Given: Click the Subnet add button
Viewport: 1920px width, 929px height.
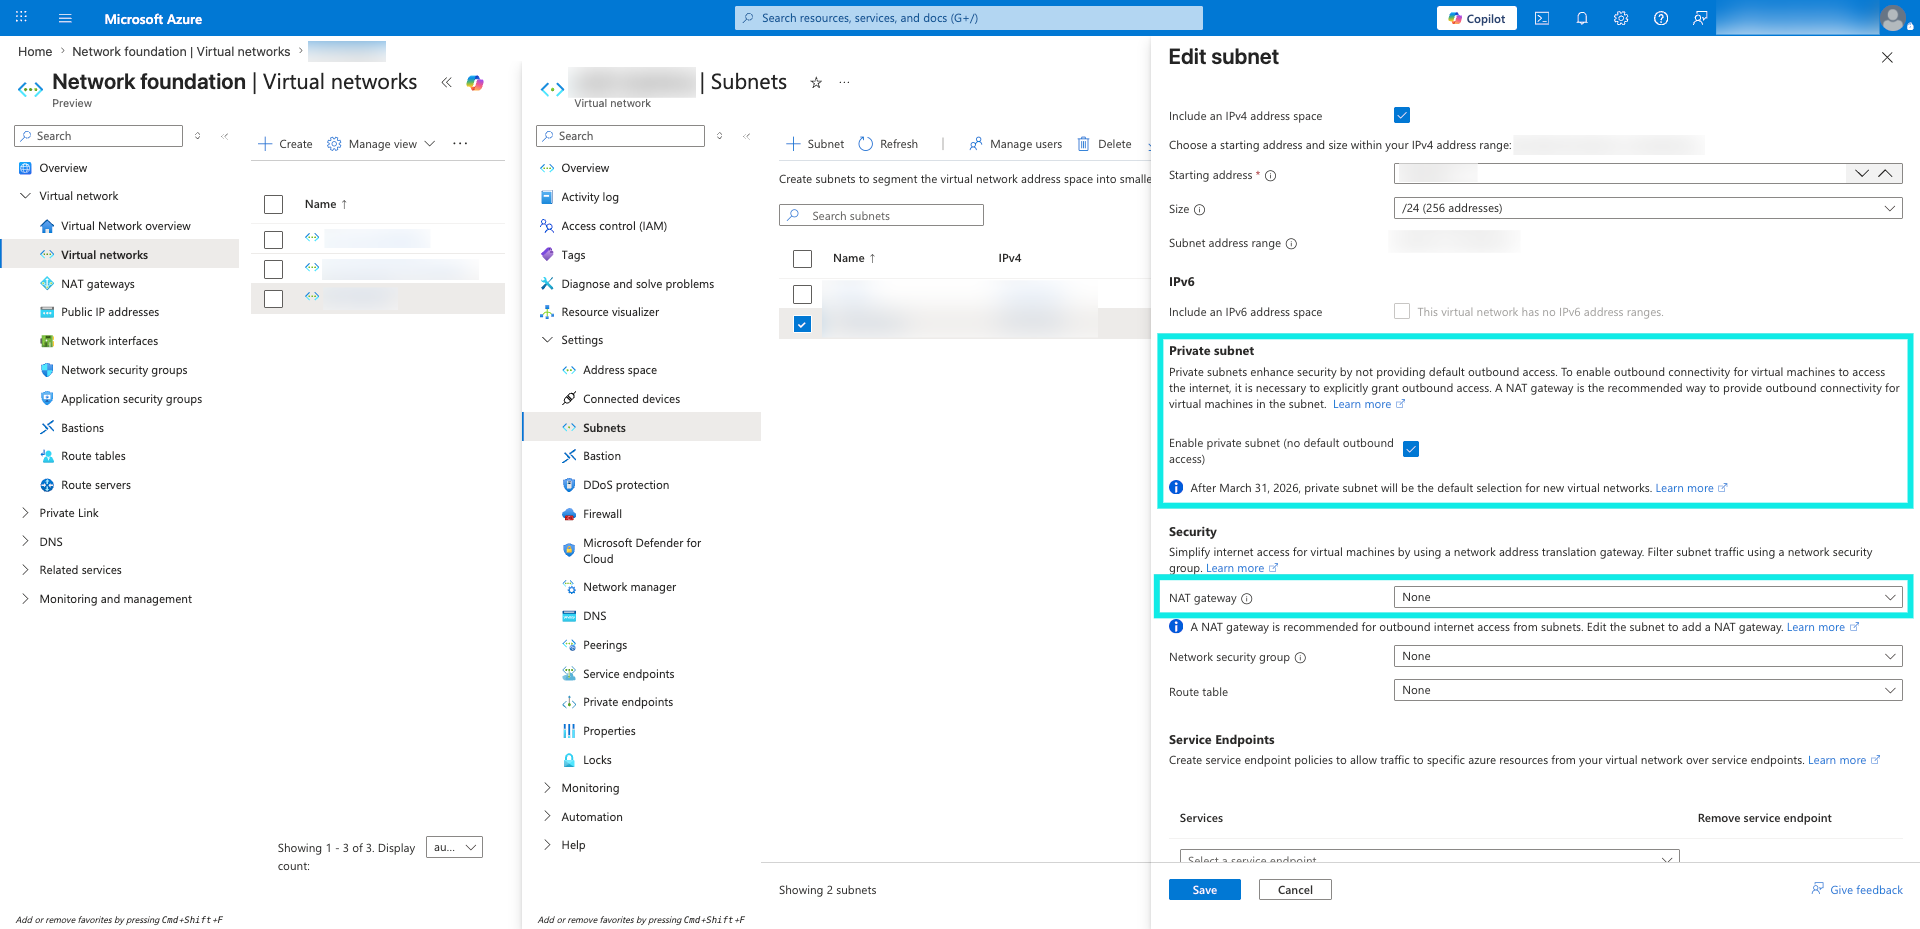Looking at the screenshot, I should 815,144.
